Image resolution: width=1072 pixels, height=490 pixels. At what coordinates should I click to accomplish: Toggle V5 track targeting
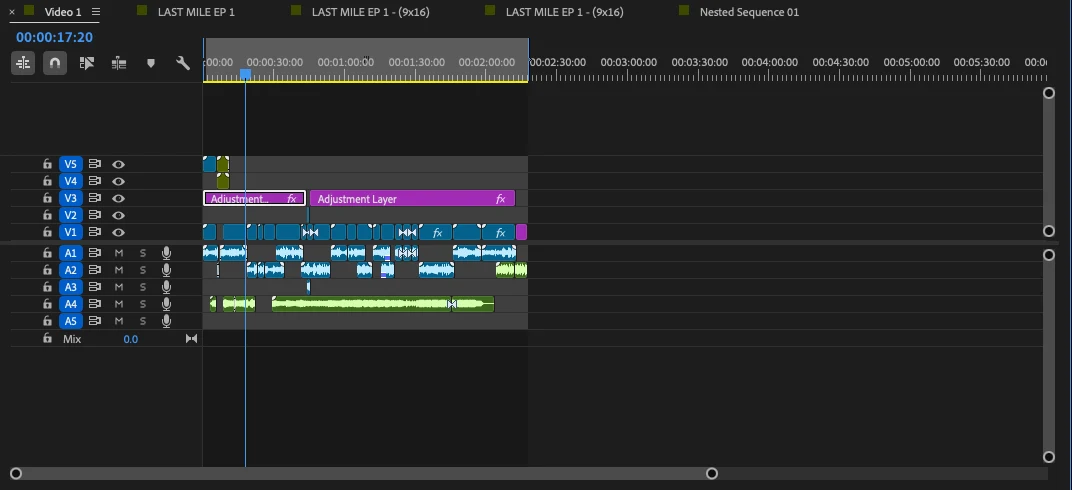(70, 164)
